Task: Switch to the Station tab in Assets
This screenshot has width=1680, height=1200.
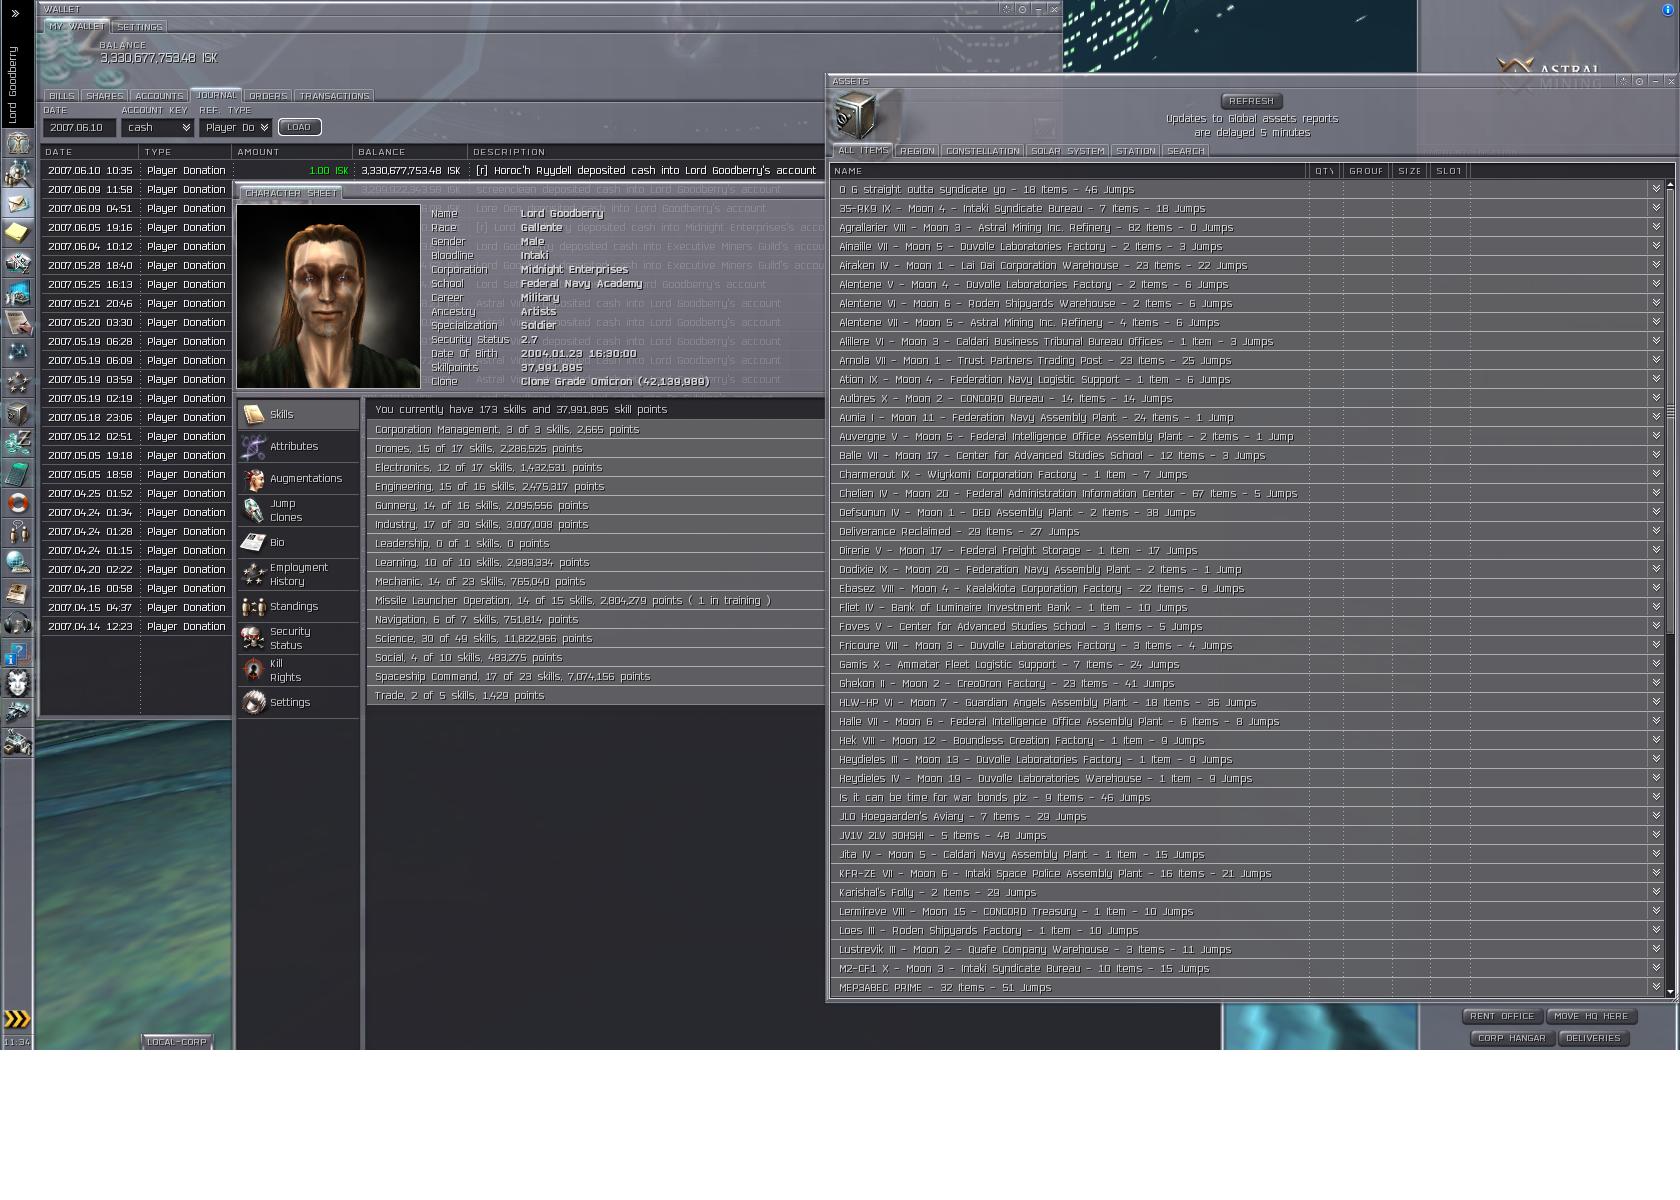Action: coord(1136,151)
